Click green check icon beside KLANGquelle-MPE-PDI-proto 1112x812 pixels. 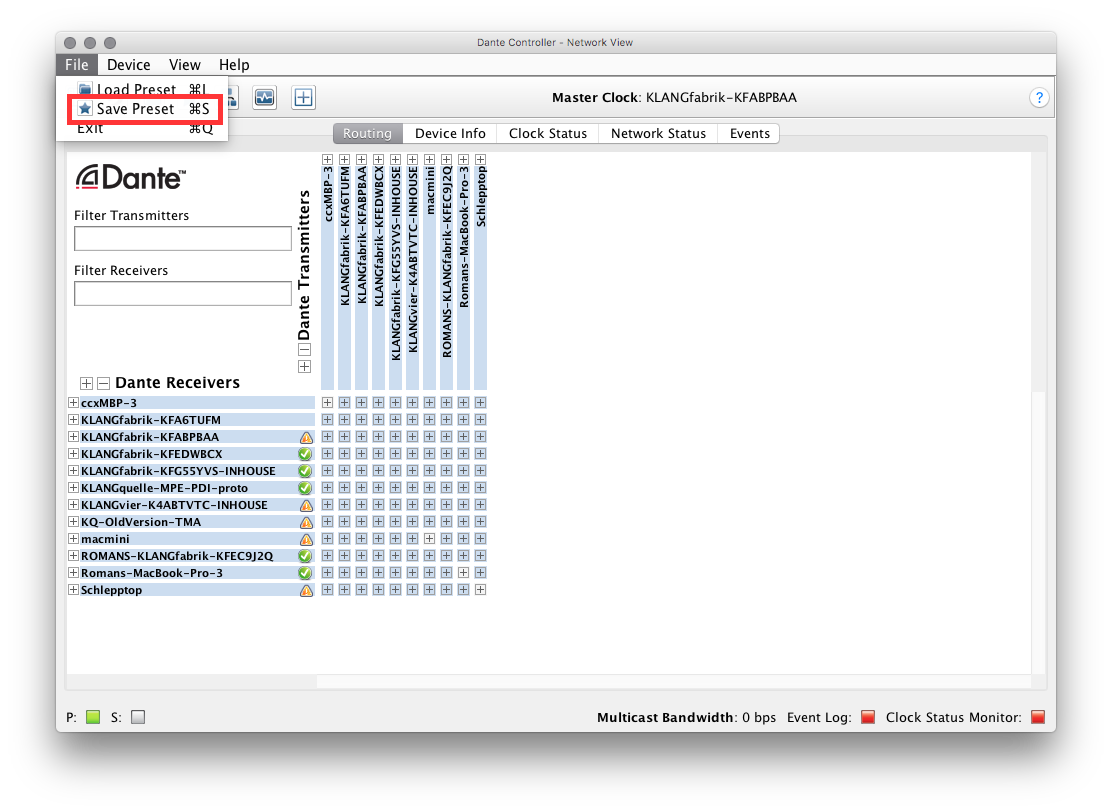(305, 488)
